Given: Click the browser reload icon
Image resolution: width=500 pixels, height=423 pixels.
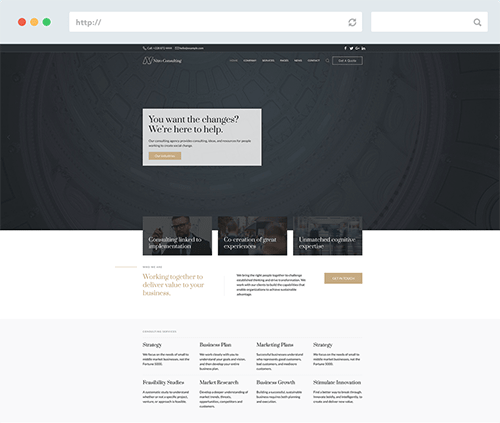Looking at the screenshot, I should [x=352, y=22].
